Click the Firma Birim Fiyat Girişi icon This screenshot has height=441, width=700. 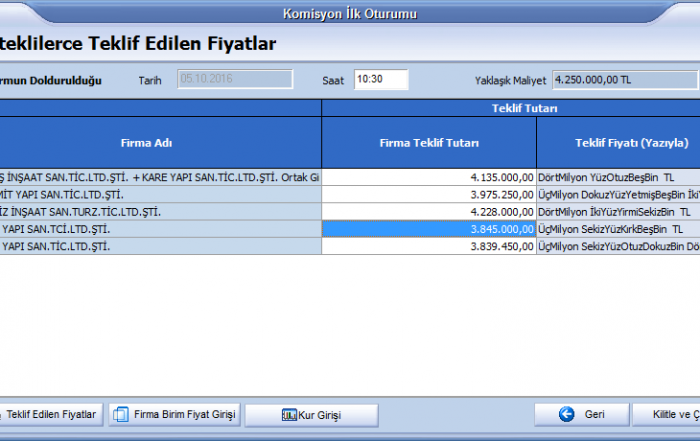click(x=121, y=414)
